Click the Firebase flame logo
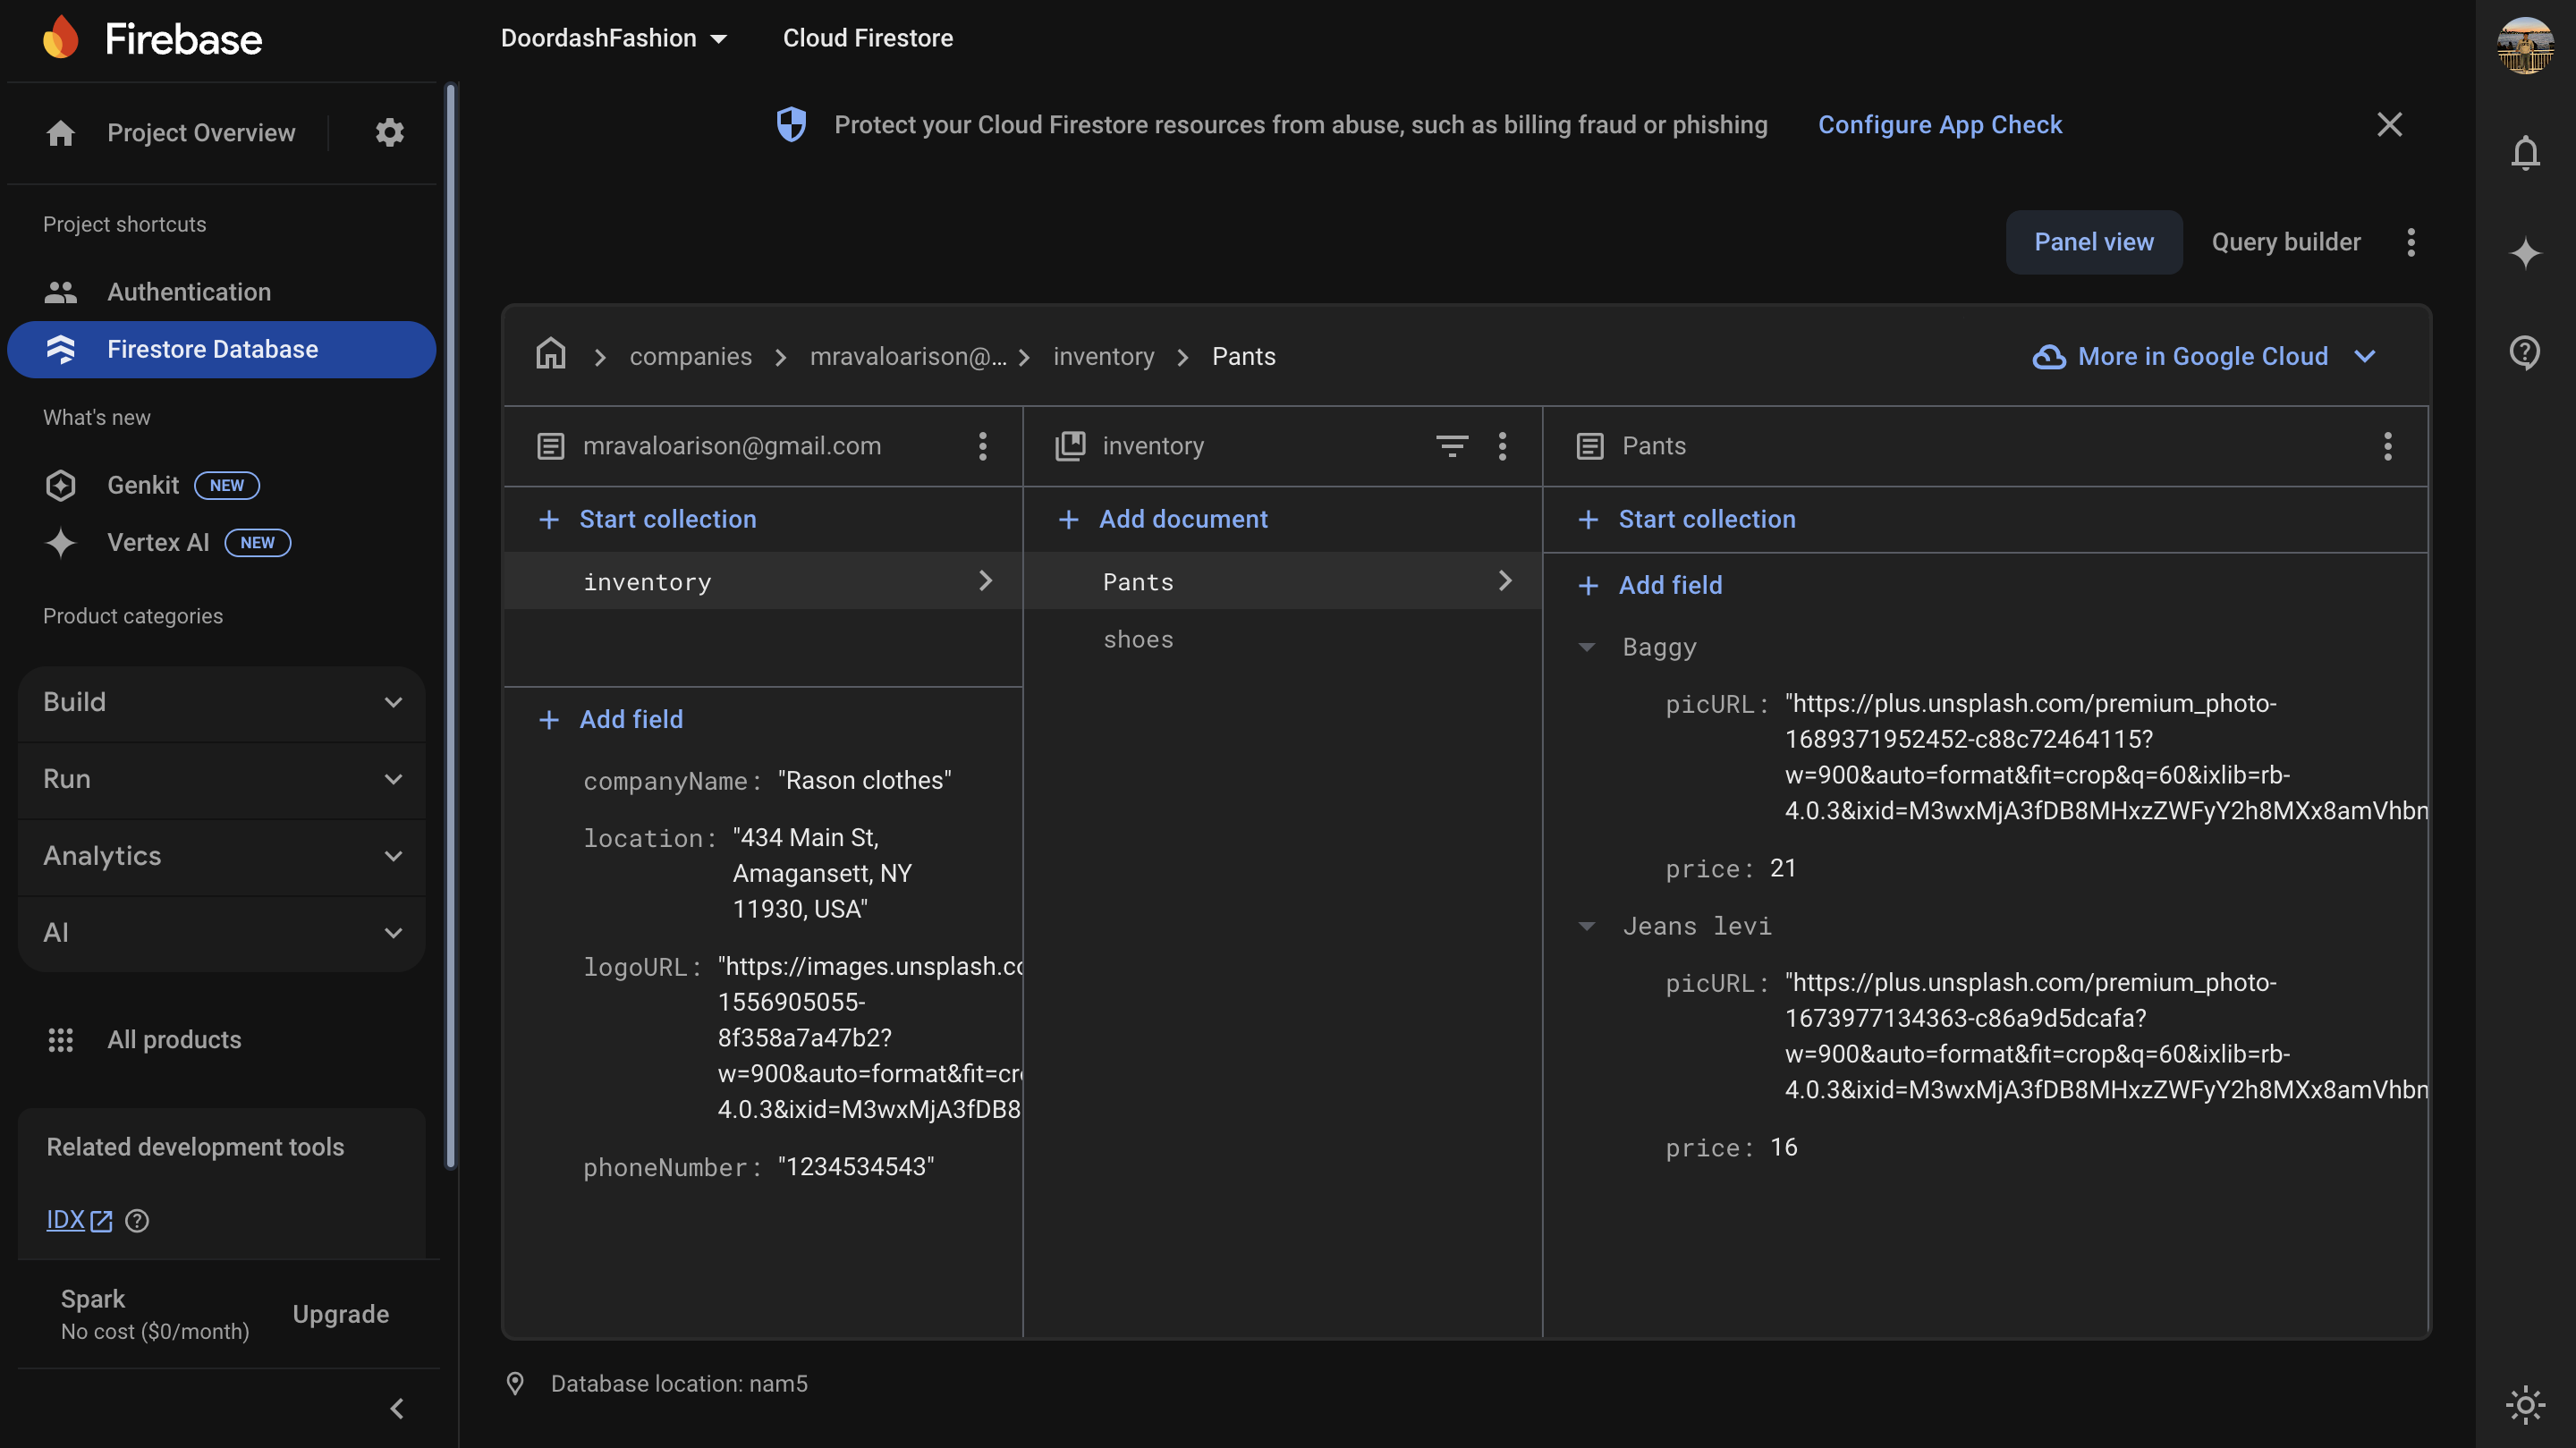 [61, 37]
